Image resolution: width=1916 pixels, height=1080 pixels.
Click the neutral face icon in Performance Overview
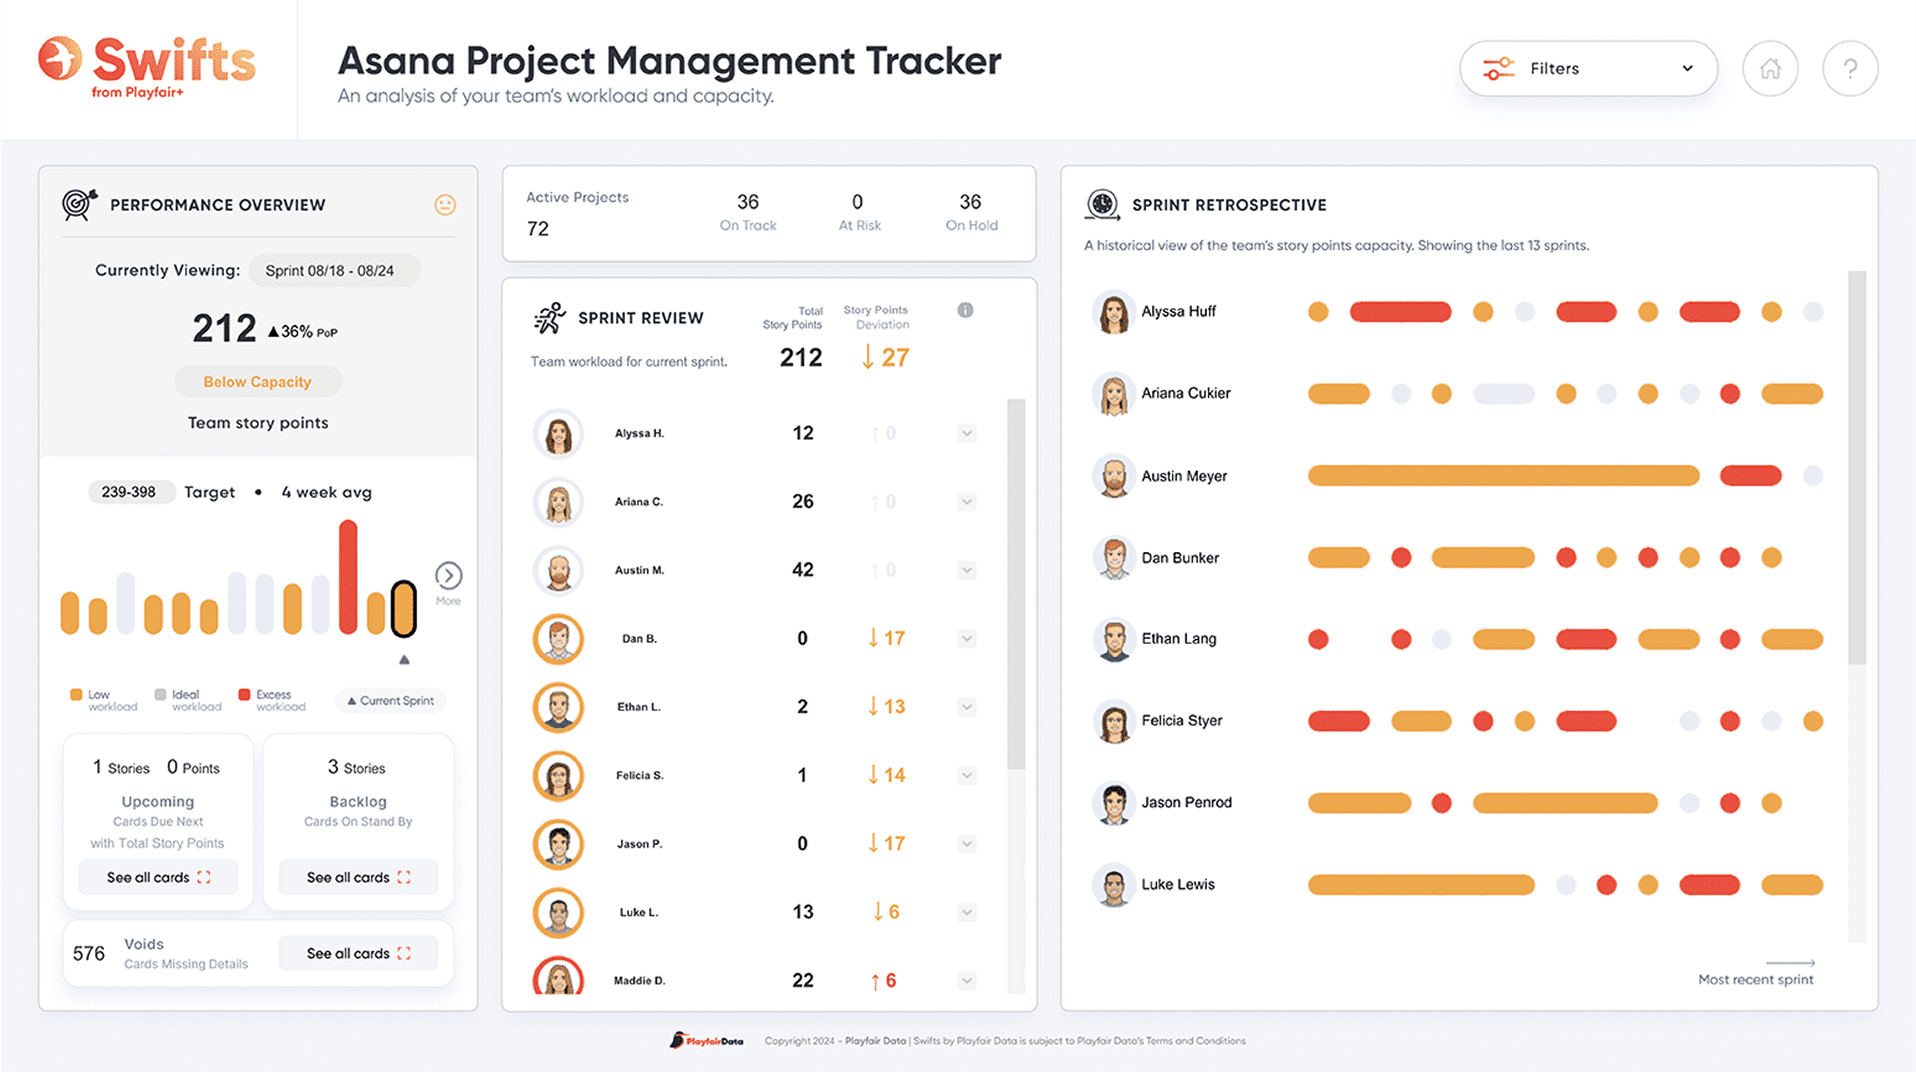pos(445,205)
